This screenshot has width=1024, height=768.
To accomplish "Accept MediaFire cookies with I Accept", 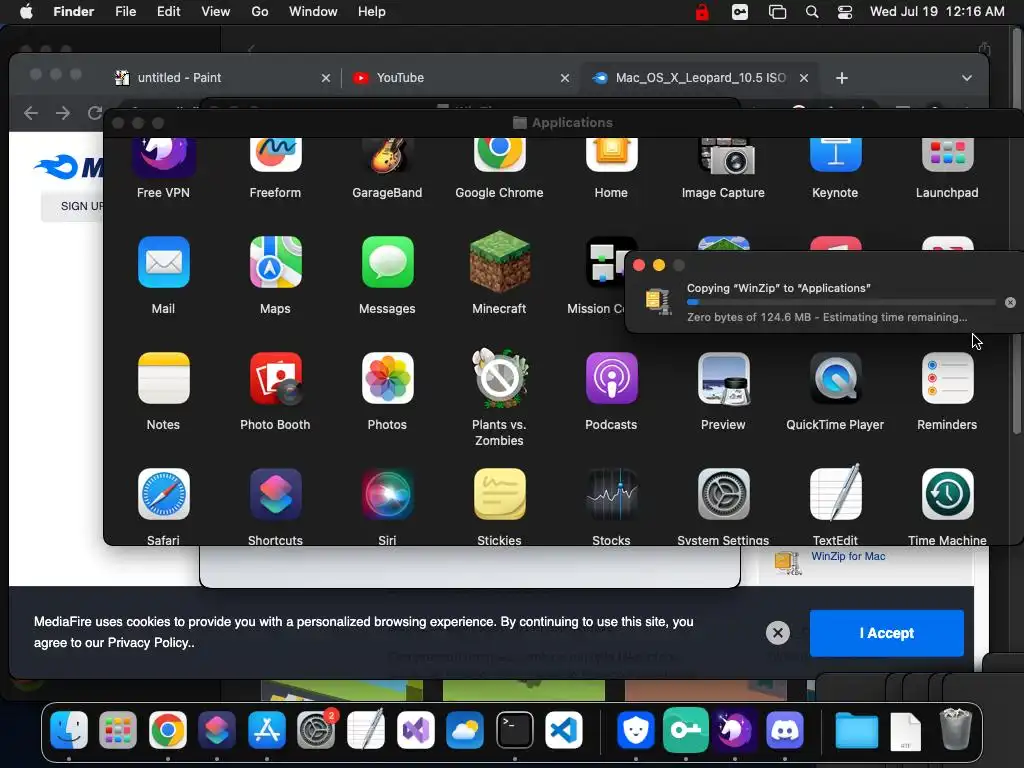I will tap(886, 633).
